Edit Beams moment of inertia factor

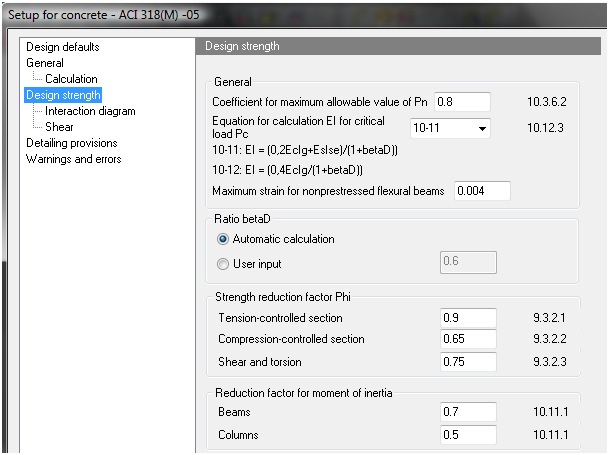click(x=468, y=412)
